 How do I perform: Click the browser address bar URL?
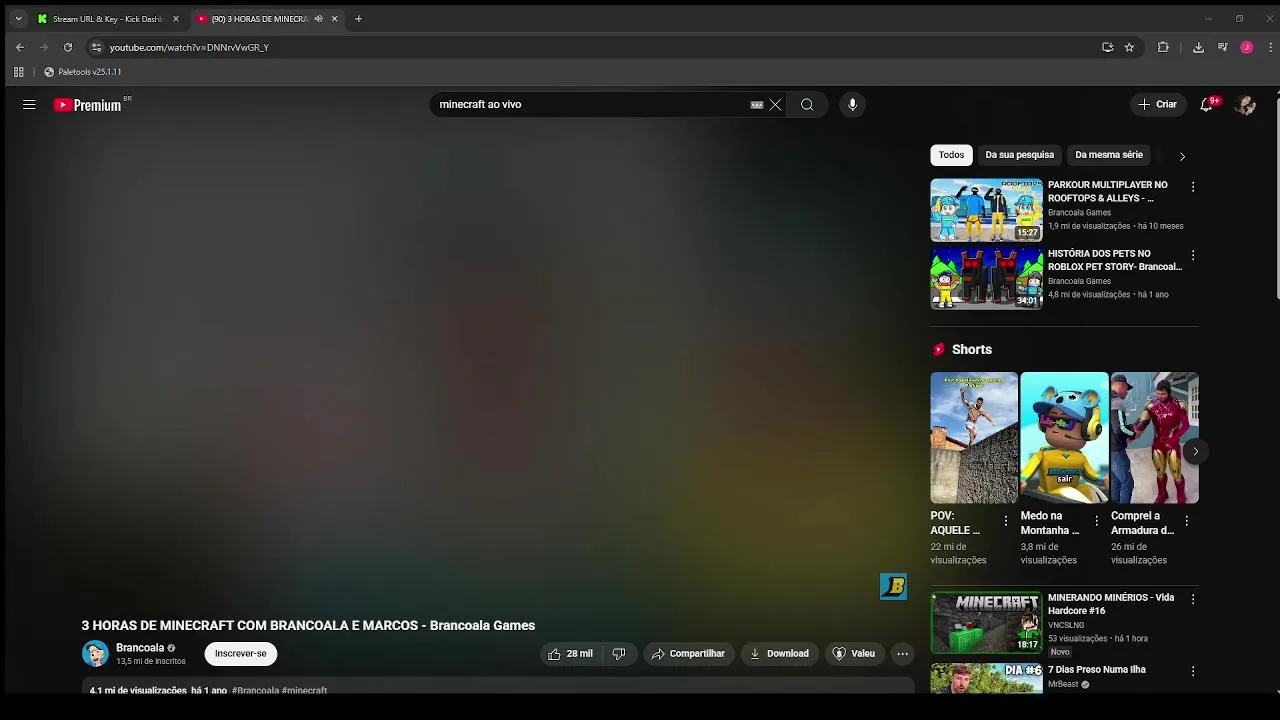pyautogui.click(x=189, y=47)
